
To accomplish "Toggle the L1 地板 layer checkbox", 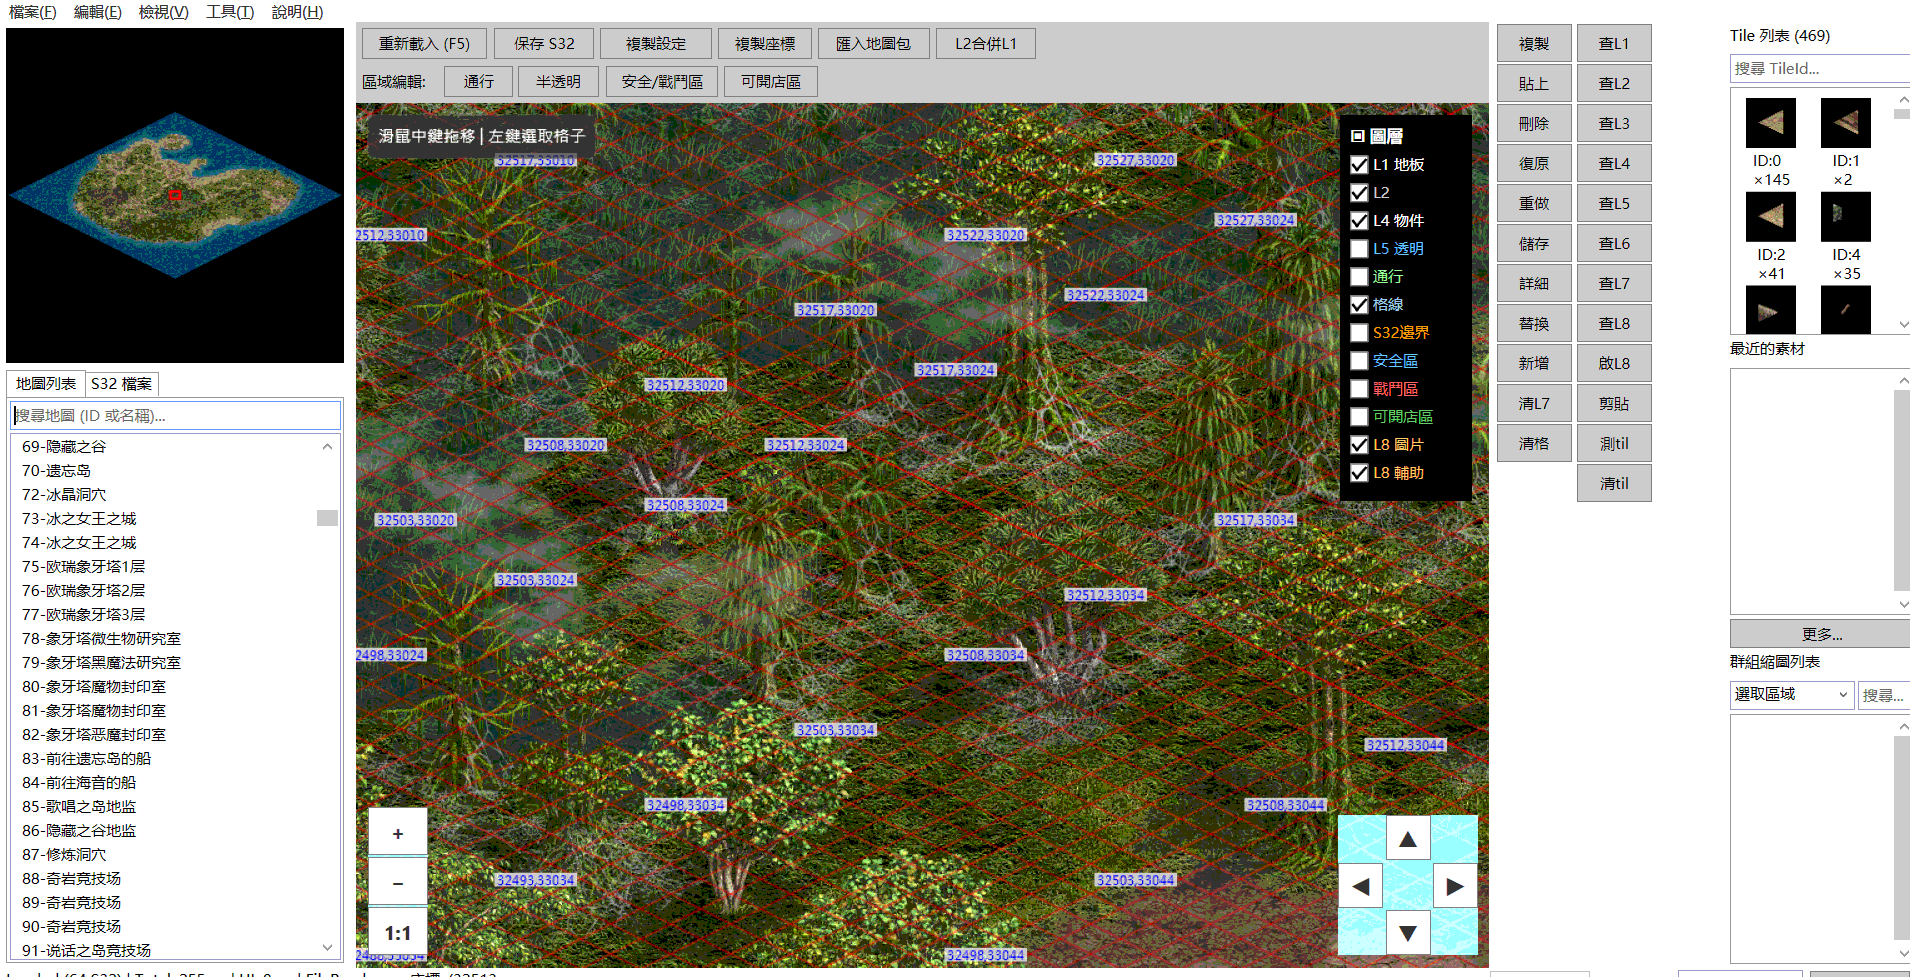I will pos(1359,165).
